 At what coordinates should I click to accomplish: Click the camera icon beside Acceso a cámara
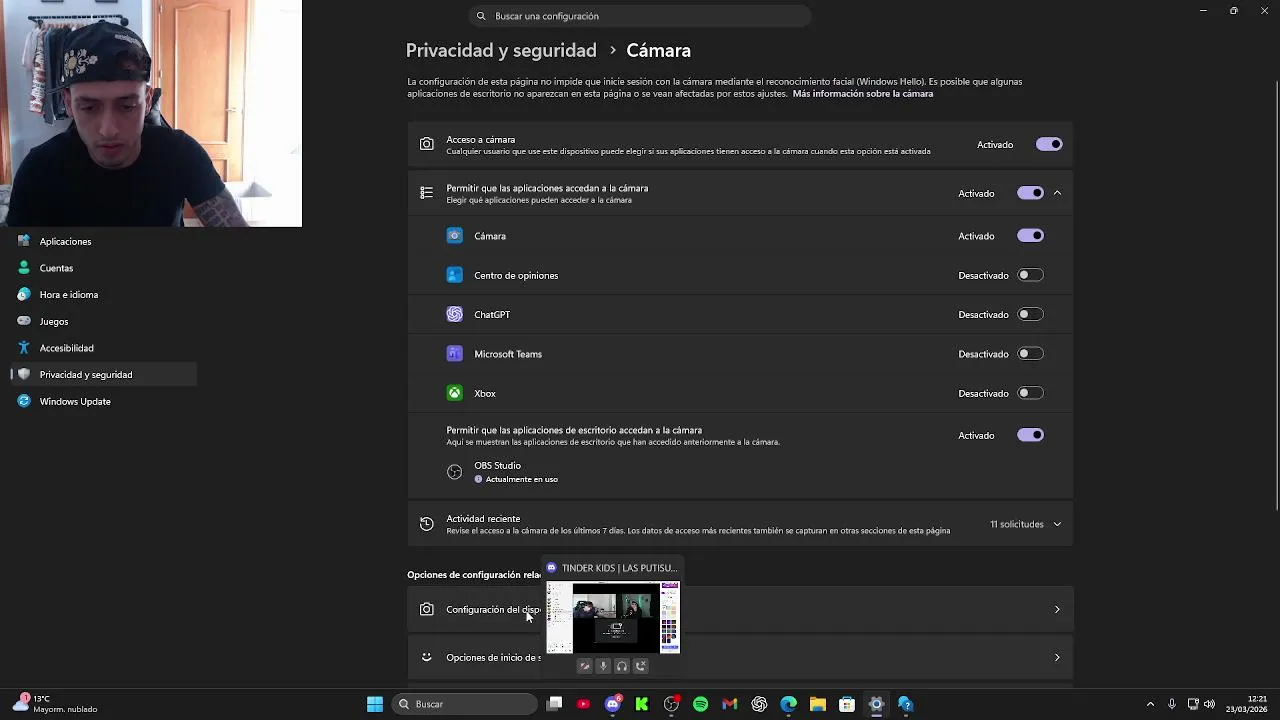pyautogui.click(x=427, y=144)
